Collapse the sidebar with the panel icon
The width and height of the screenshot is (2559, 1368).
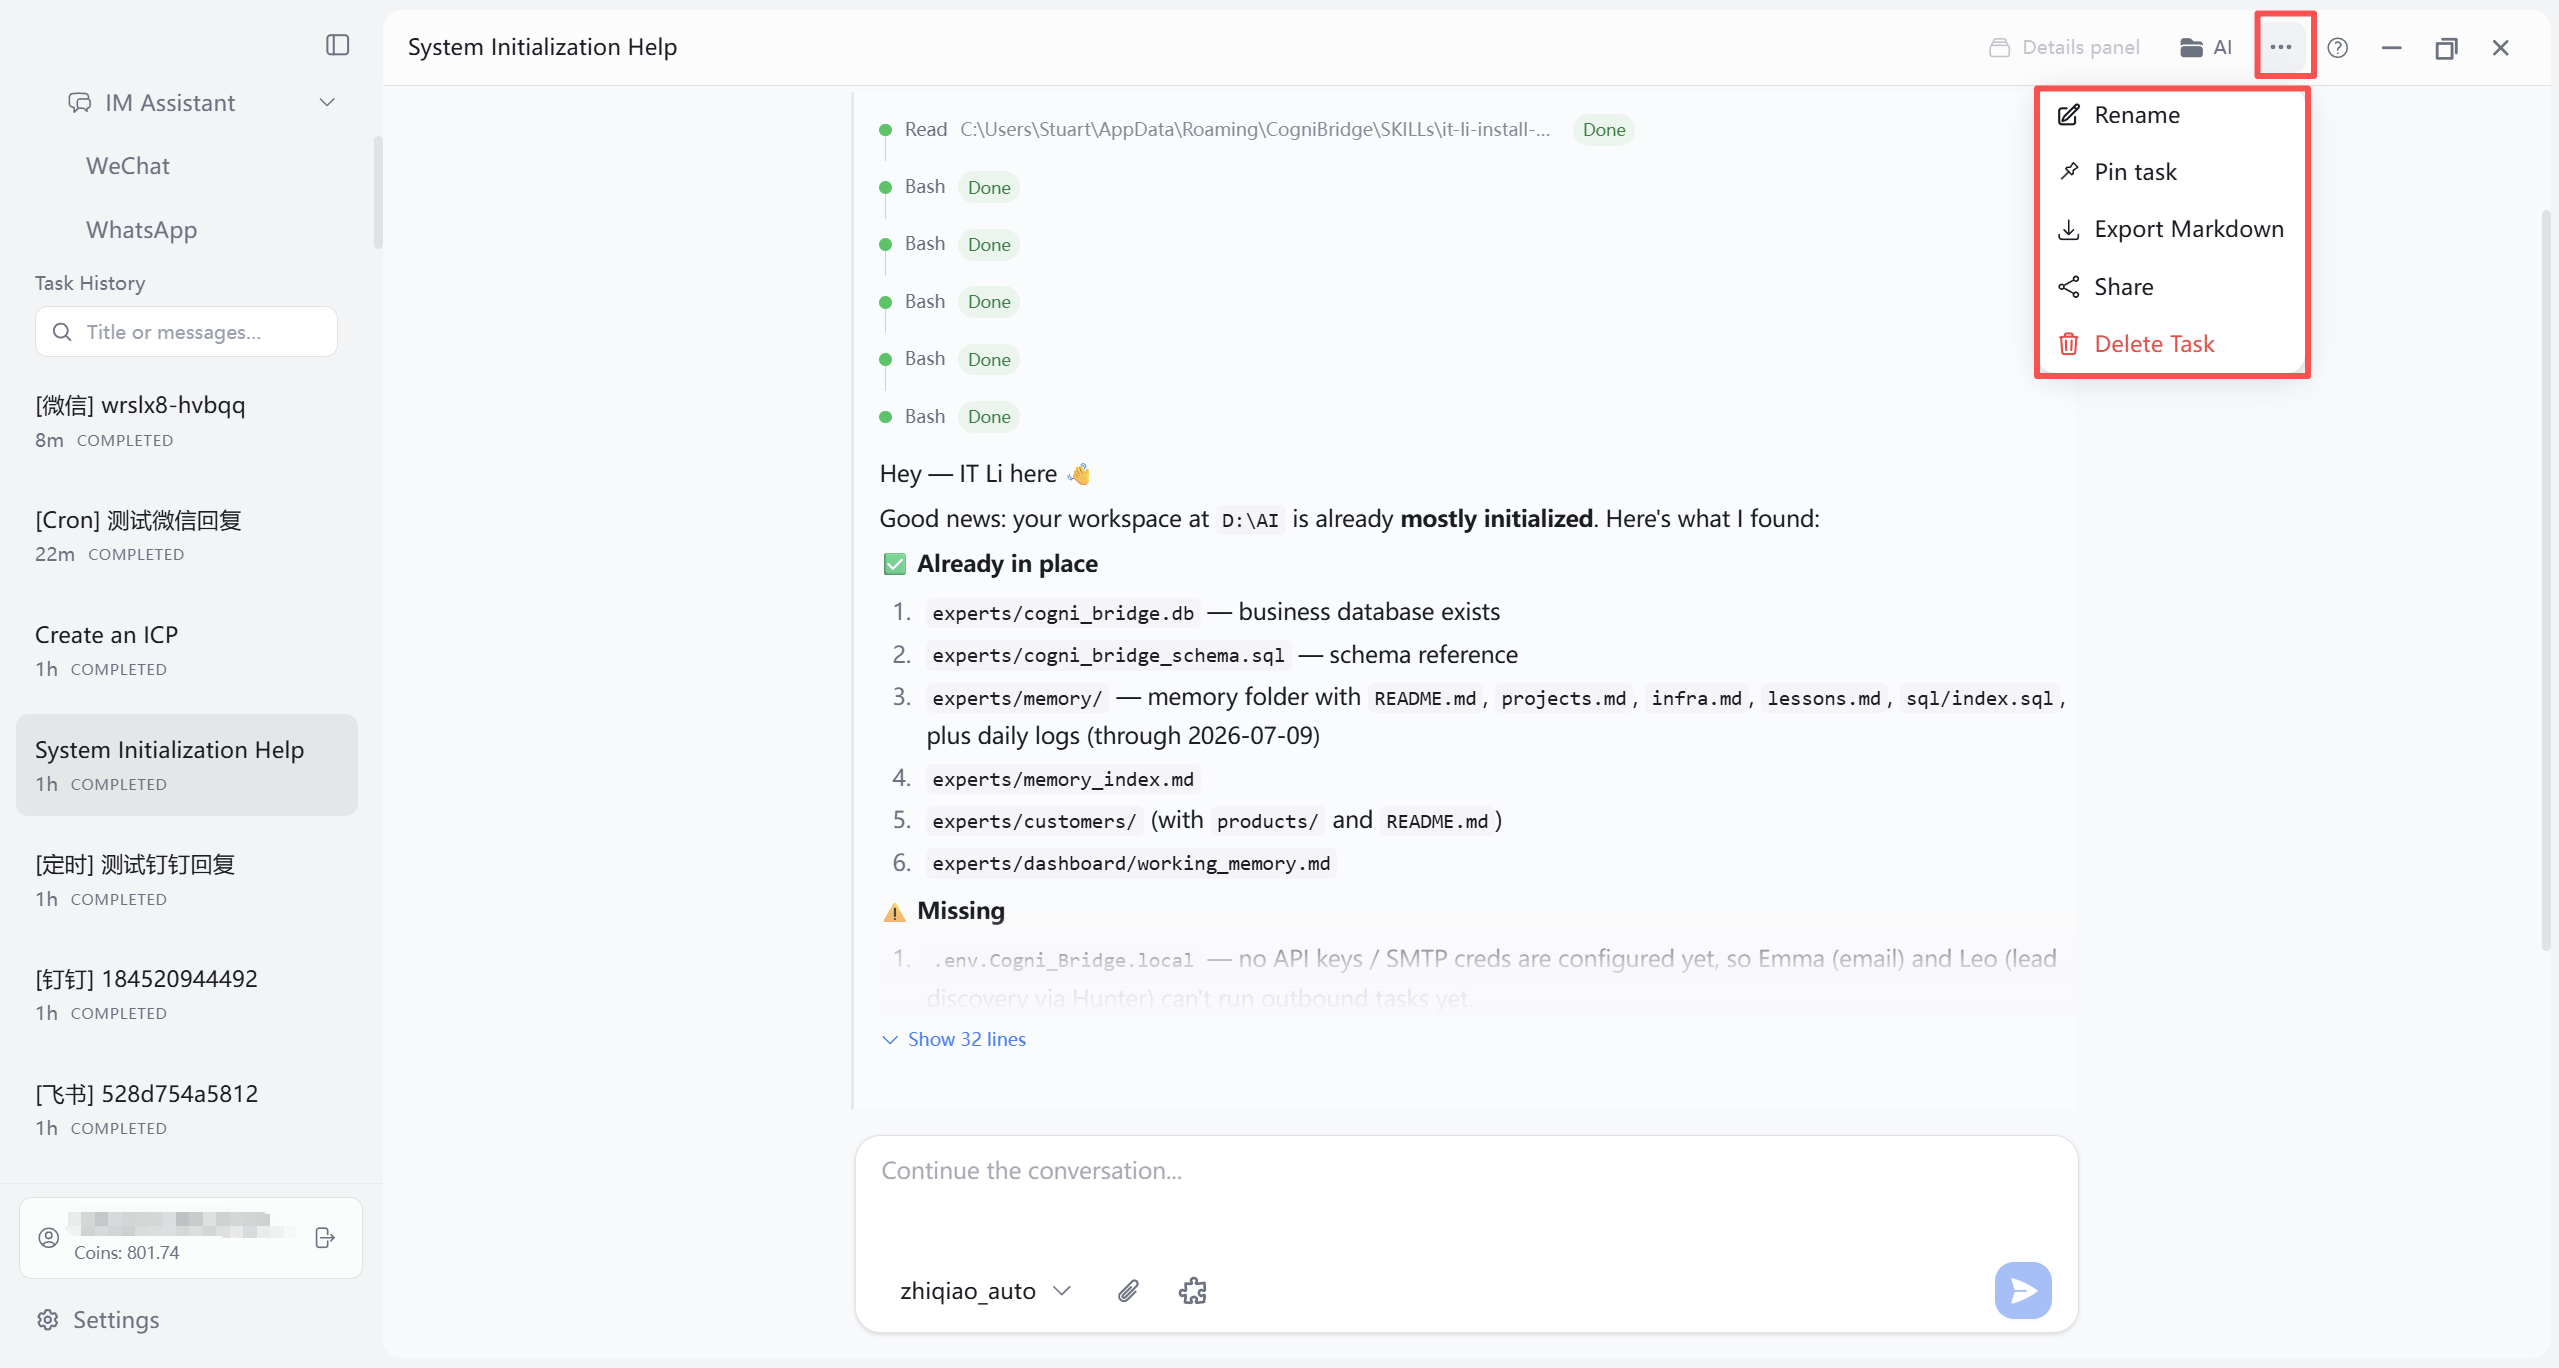[x=338, y=45]
